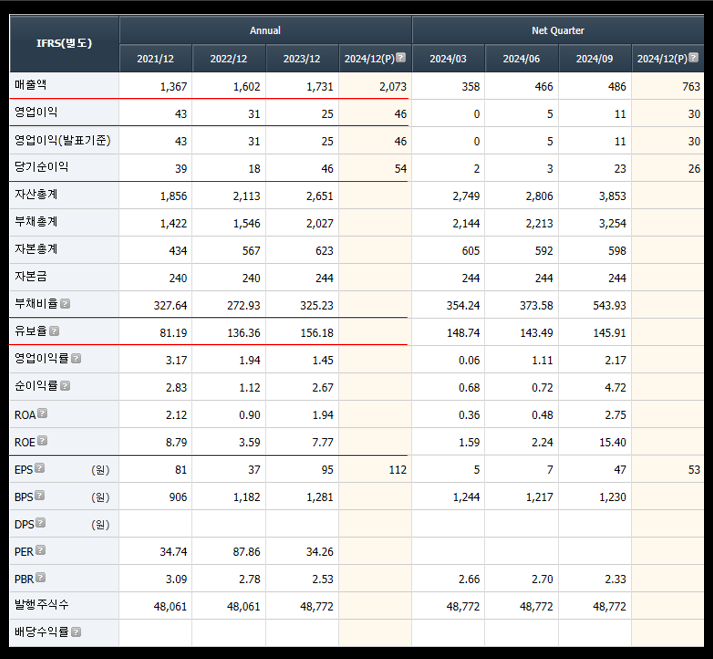Click the 2022/12 column header
The height and width of the screenshot is (659, 713).
[229, 59]
